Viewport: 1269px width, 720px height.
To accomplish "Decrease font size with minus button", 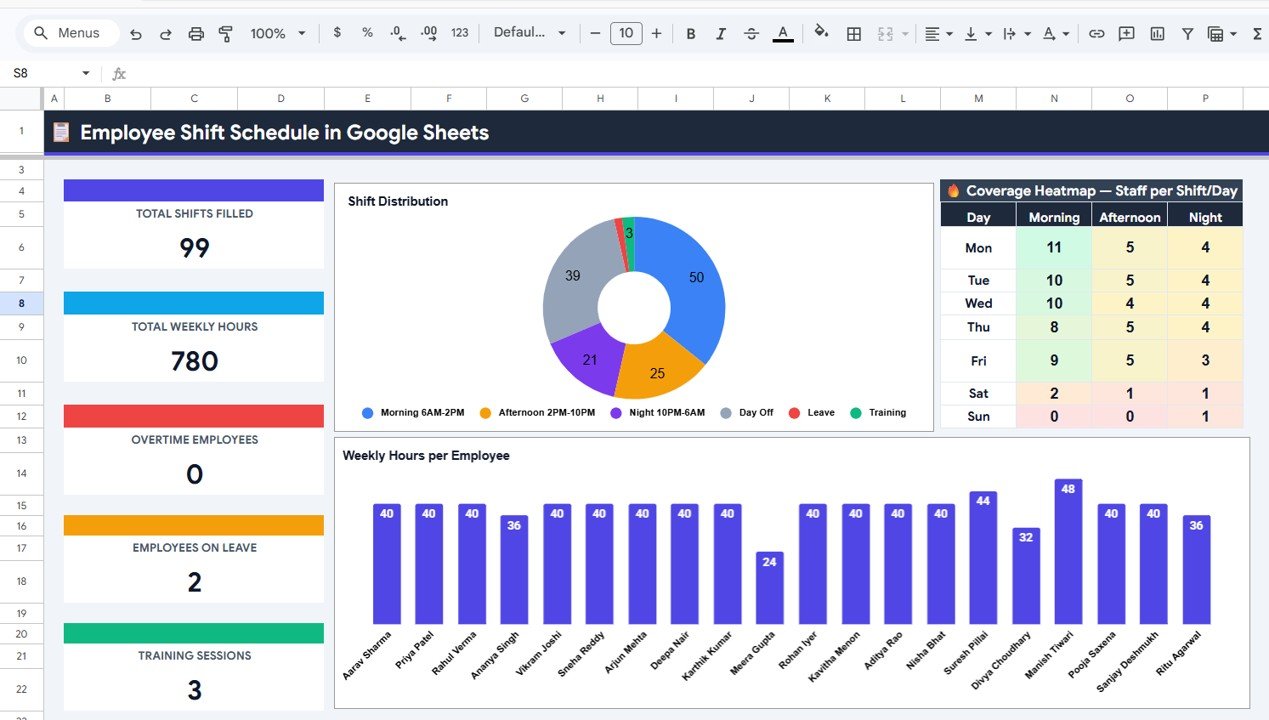I will [x=594, y=33].
